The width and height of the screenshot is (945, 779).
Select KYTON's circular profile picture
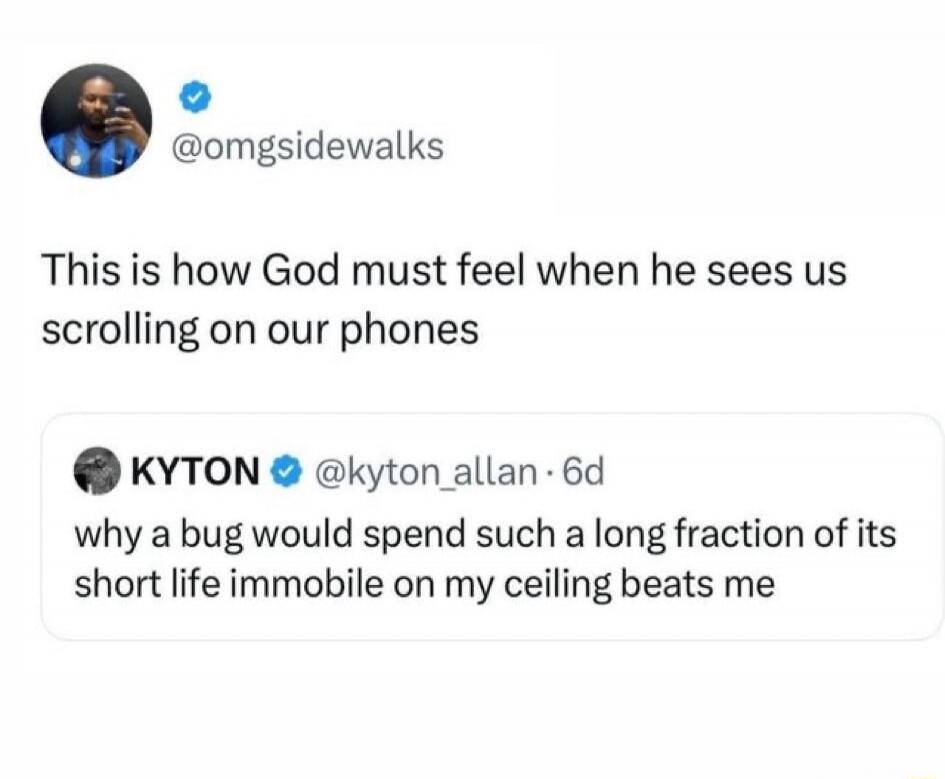(x=95, y=471)
